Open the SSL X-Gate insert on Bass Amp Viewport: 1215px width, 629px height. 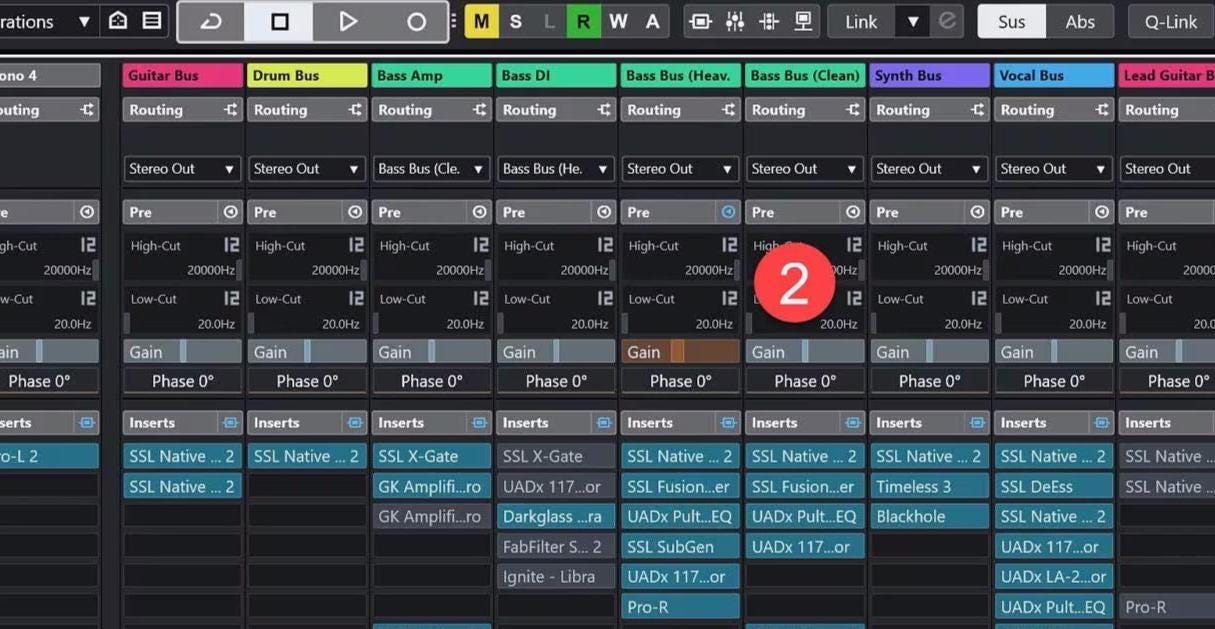431,456
